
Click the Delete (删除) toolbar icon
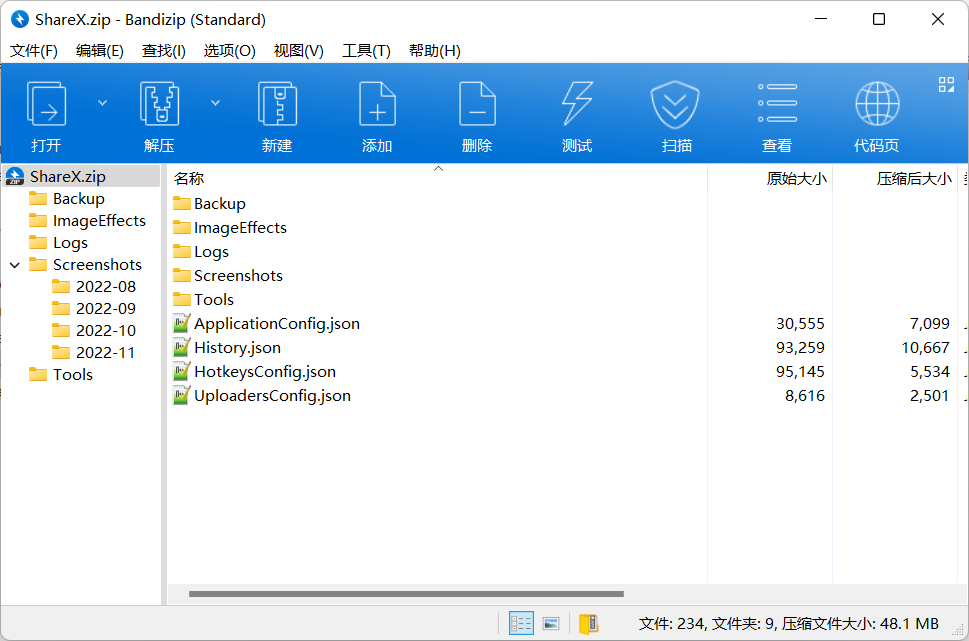pos(477,104)
